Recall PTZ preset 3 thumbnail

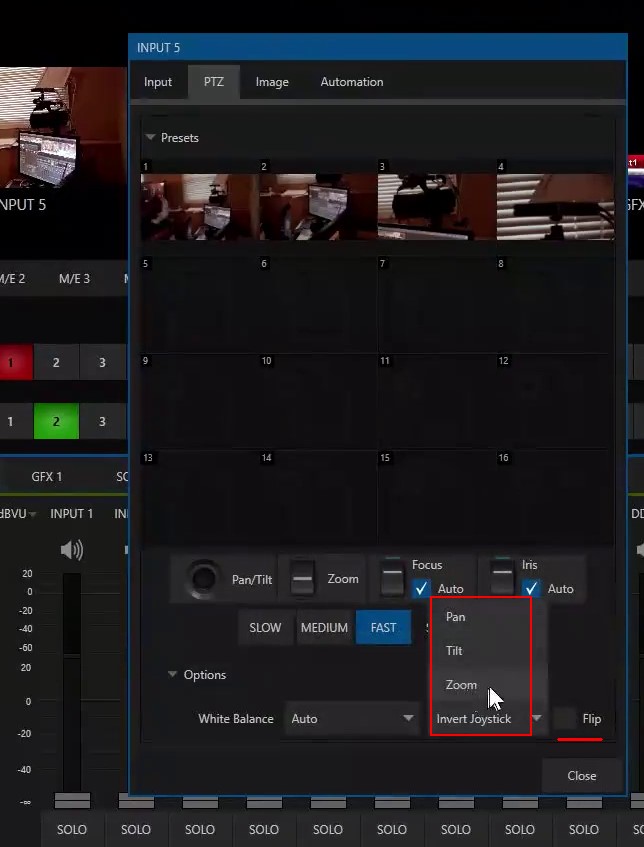tap(437, 206)
